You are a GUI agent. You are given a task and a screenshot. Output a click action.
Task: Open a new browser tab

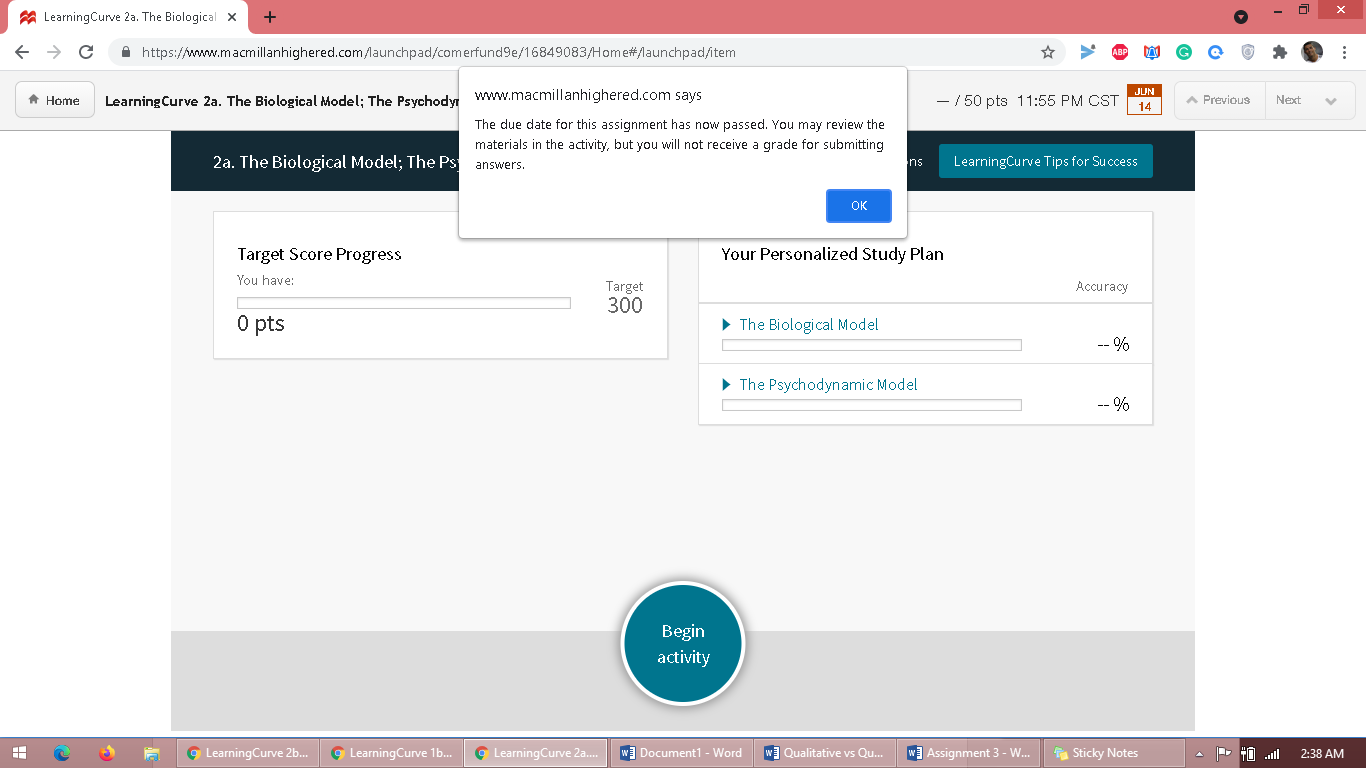click(270, 17)
